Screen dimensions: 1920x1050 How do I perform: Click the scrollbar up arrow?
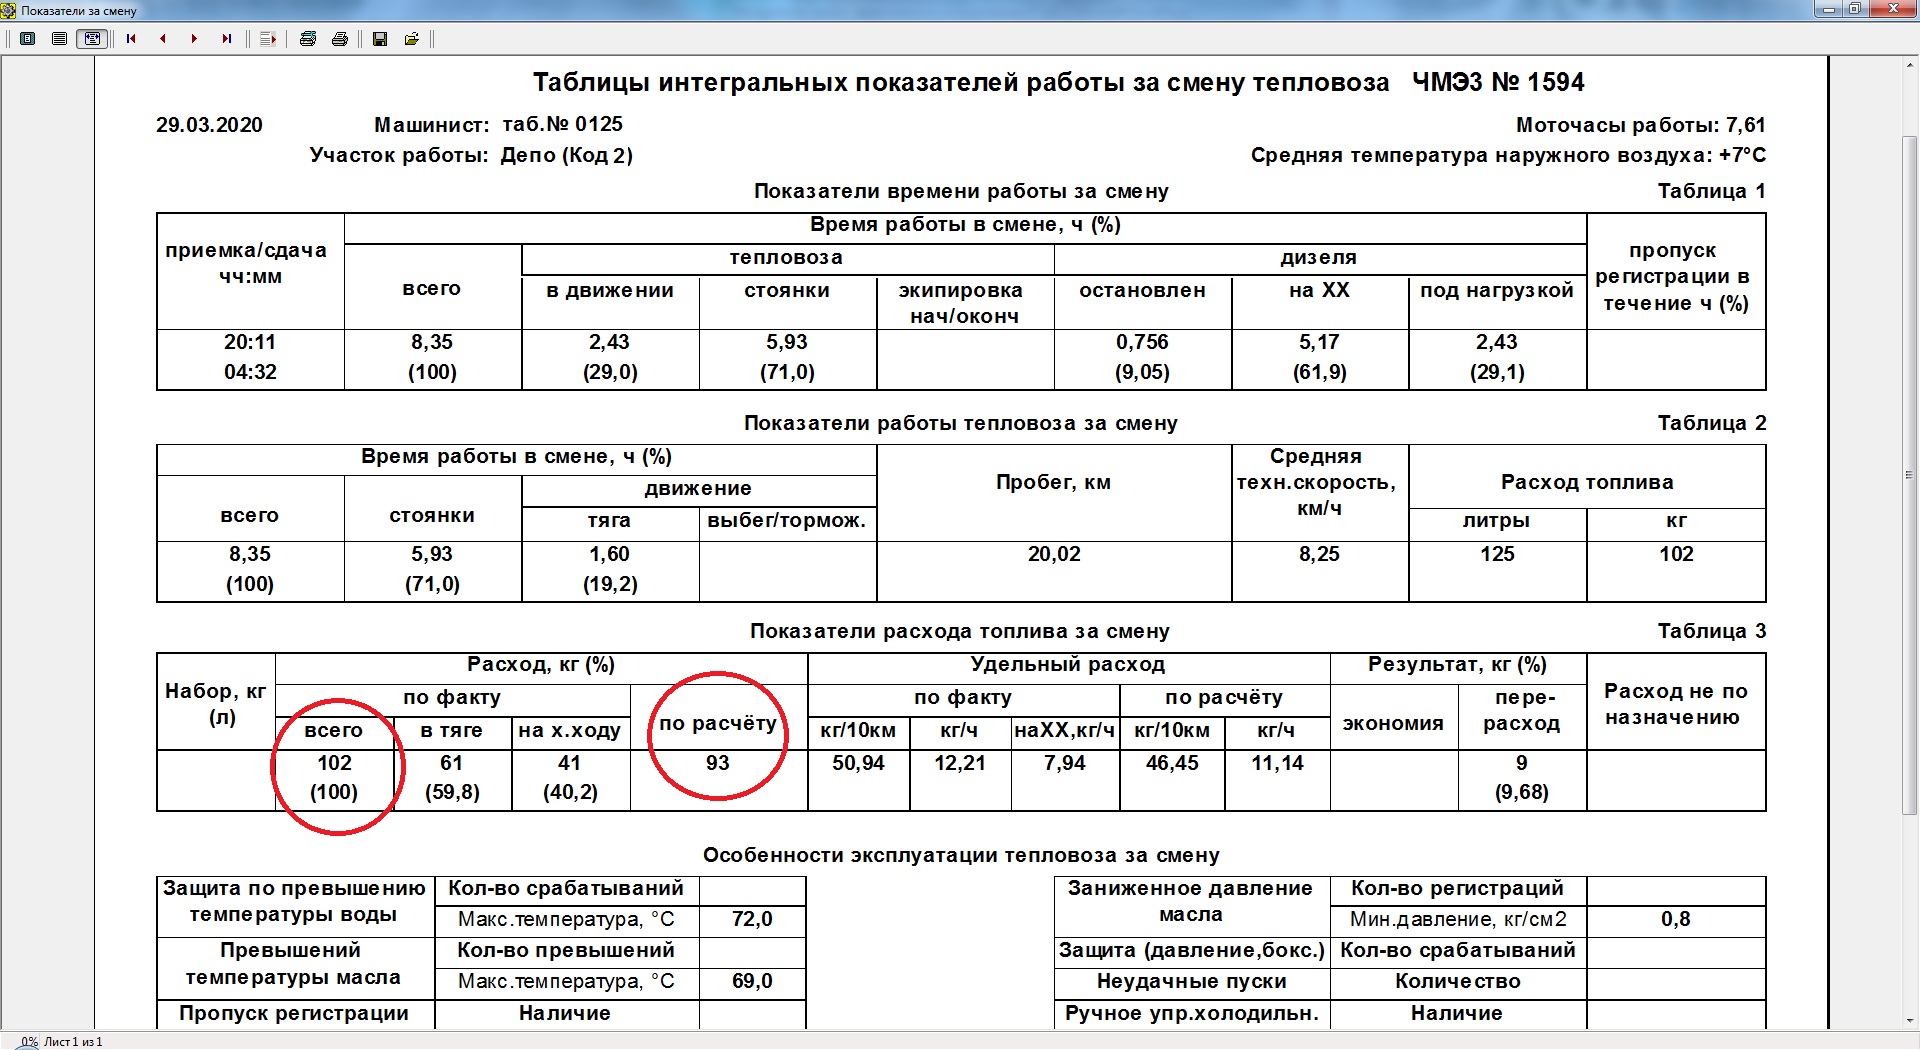pyautogui.click(x=1911, y=65)
